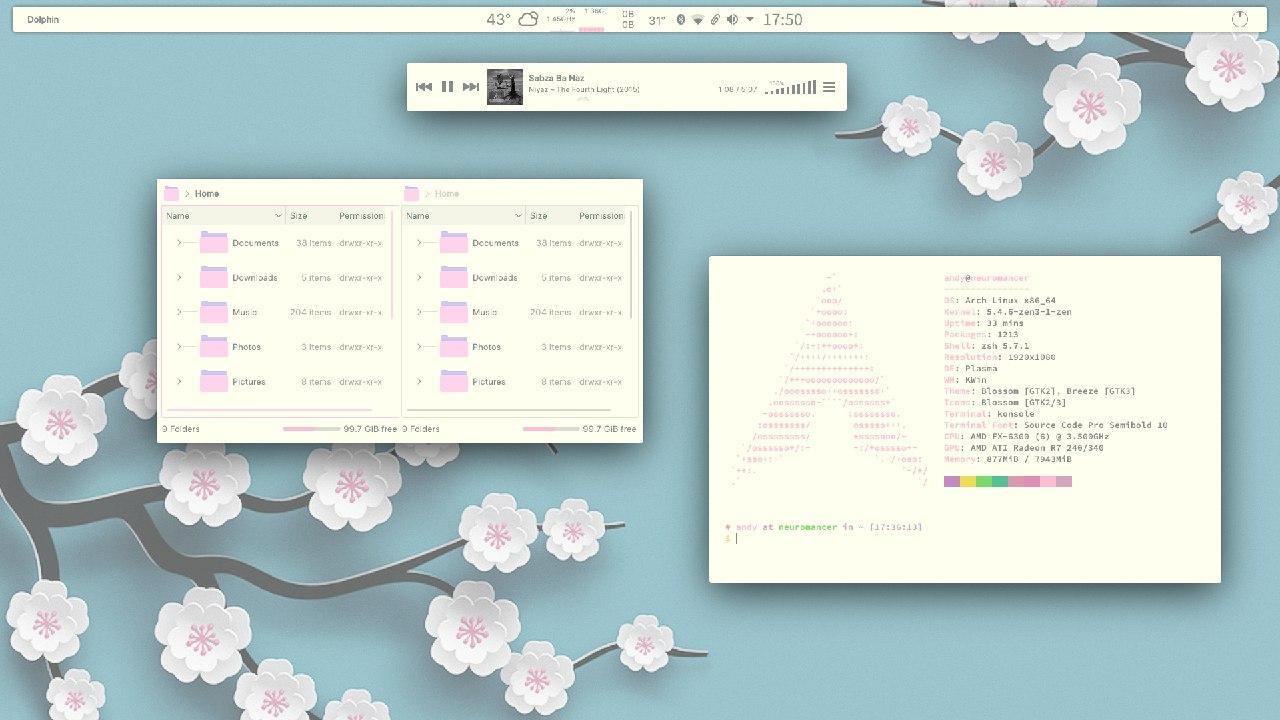The width and height of the screenshot is (1280, 720).
Task: Select Downloads folder icon in left pane
Action: (214, 277)
